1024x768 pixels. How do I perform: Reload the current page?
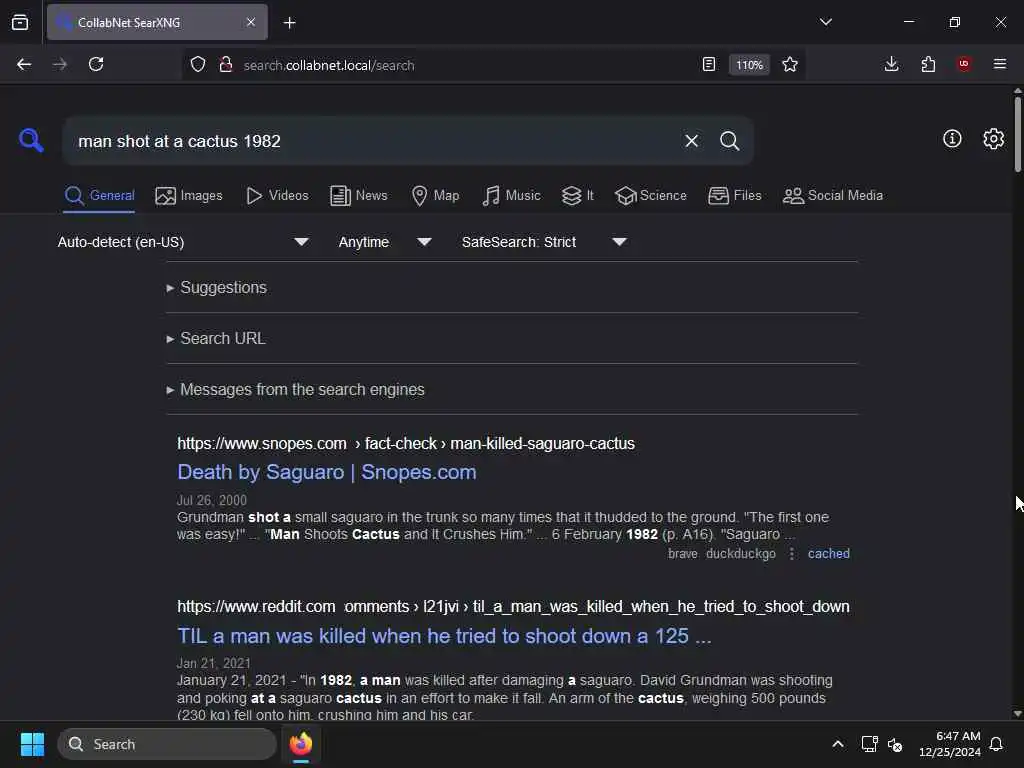96,64
